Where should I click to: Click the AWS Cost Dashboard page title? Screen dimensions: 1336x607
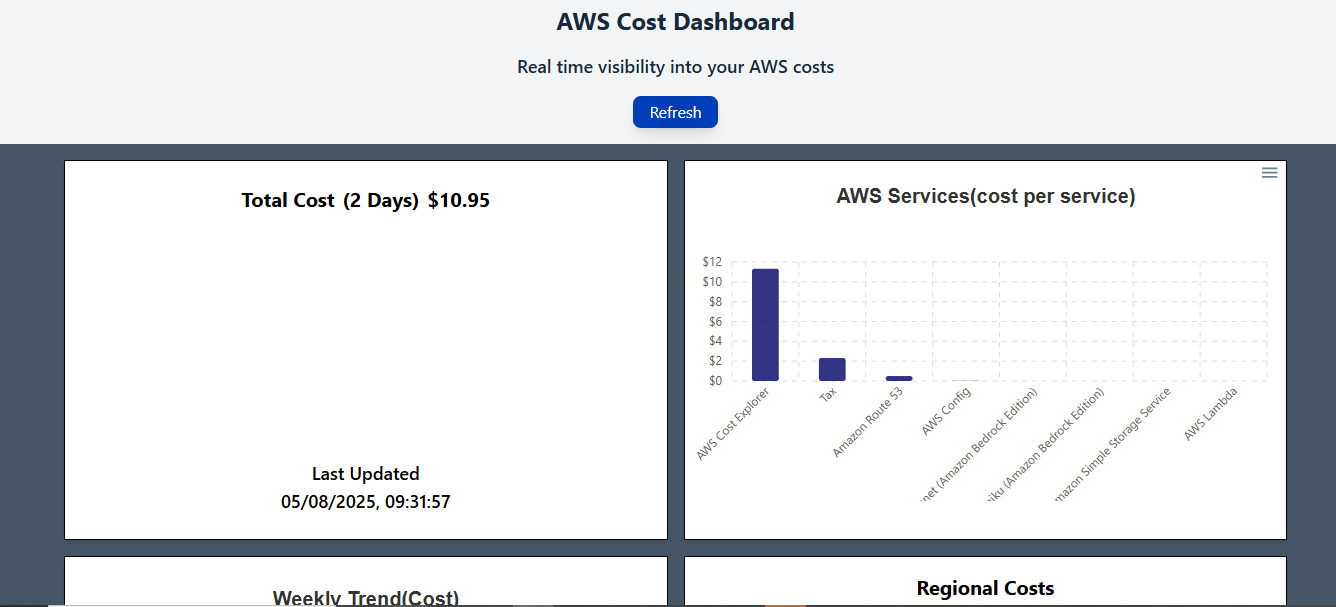tap(675, 22)
